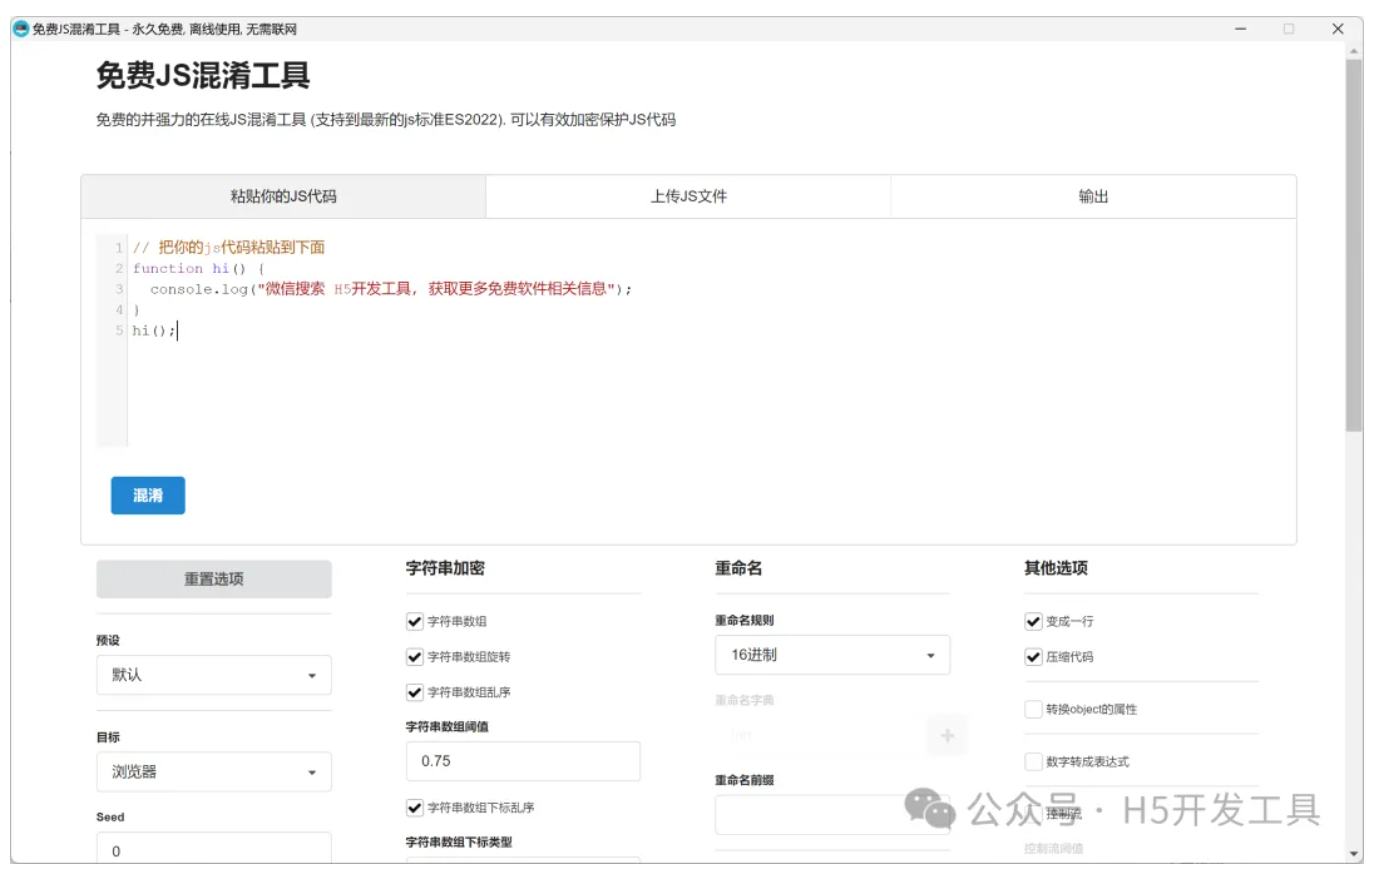Toggle the 字符串数组下标乱序 checkbox
1374x876 pixels.
tap(415, 807)
